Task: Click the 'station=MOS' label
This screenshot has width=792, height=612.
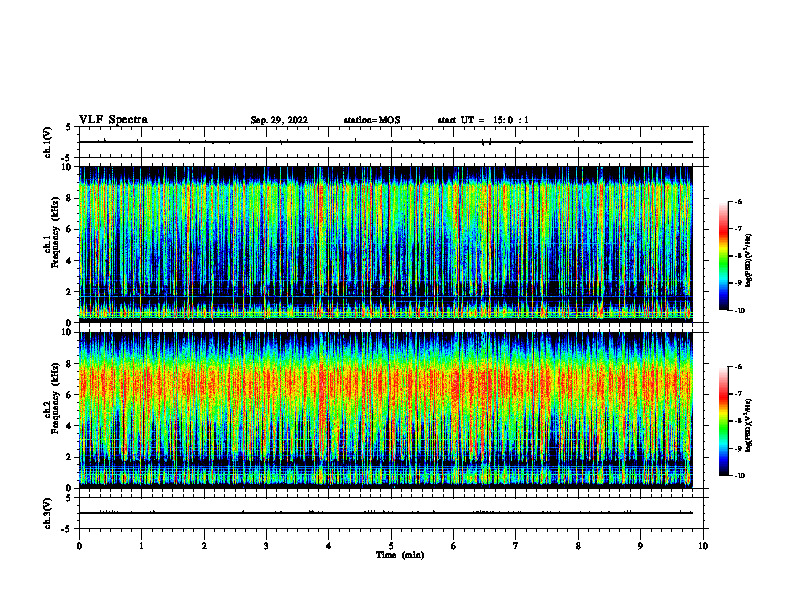Action: pos(372,120)
